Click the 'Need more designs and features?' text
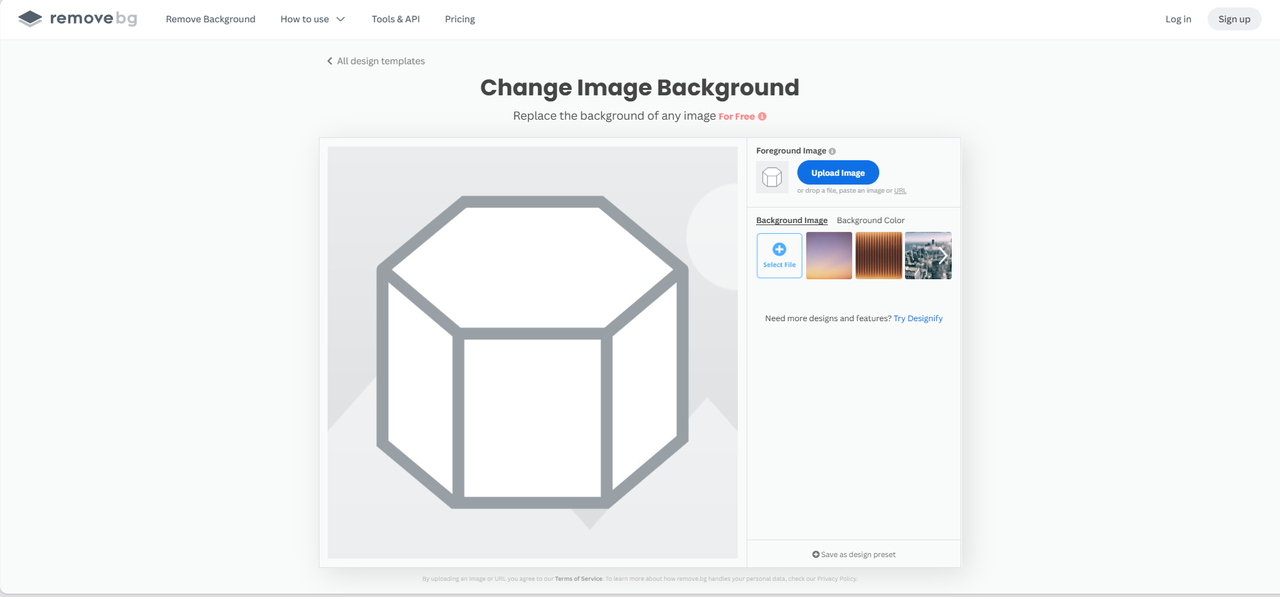Screen dimensions: 1280x597 pyautogui.click(x=828, y=318)
